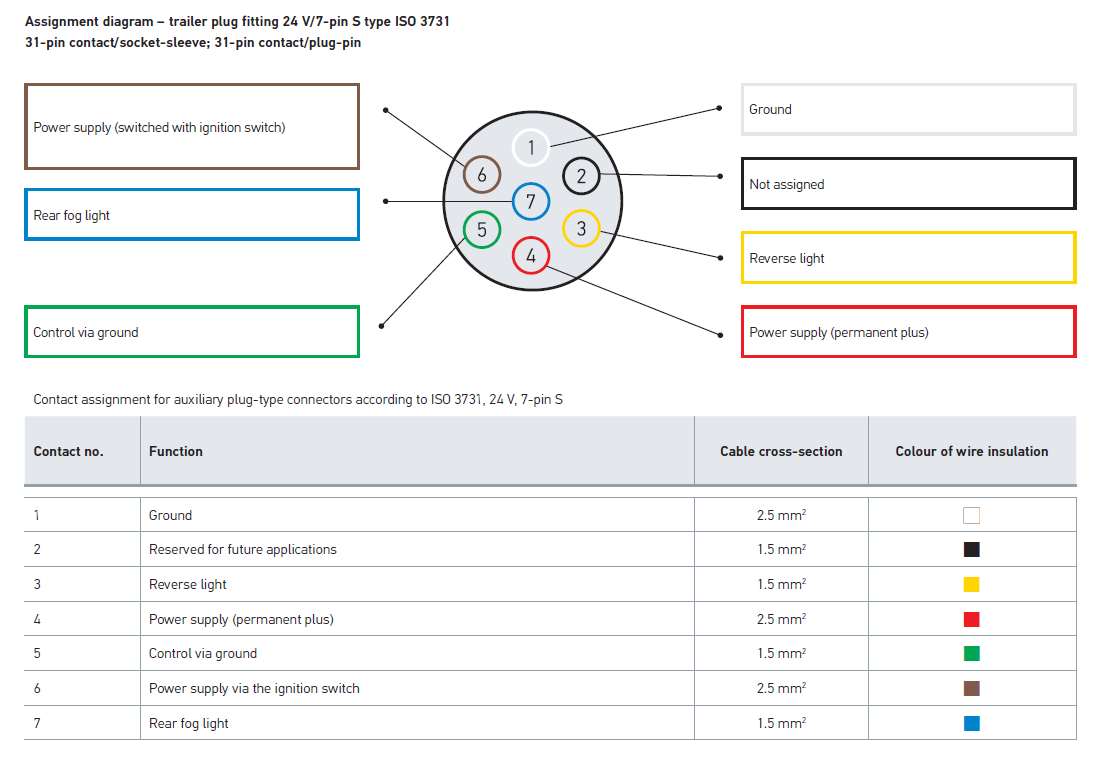Click the yellow wire colour swatch
This screenshot has height=760, width=1099.
[x=971, y=584]
